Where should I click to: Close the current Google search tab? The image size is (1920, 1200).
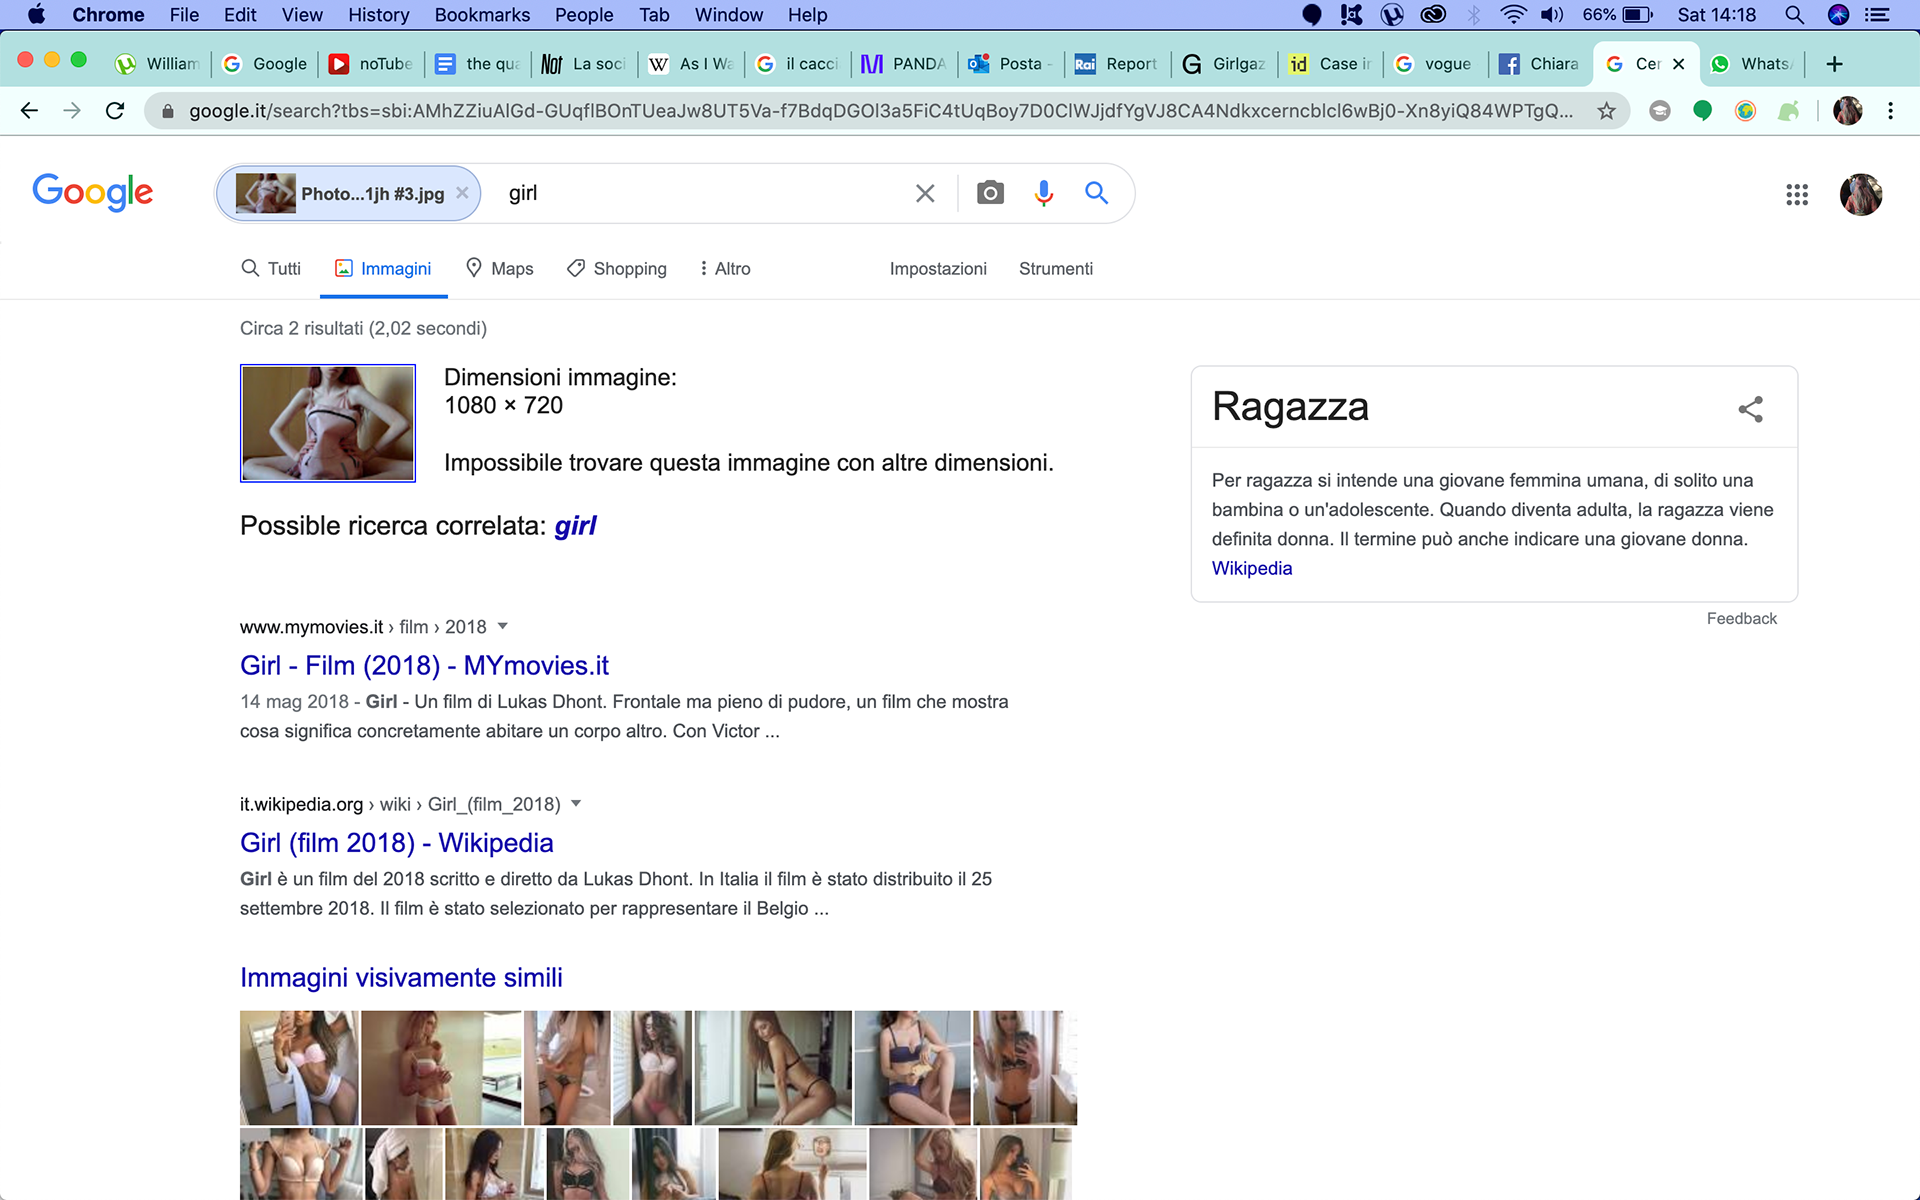1679,64
